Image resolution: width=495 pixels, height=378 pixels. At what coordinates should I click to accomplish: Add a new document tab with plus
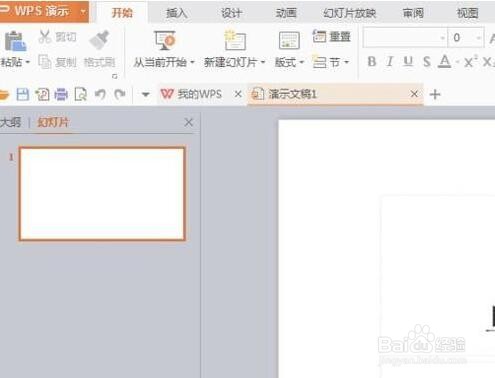tap(435, 94)
